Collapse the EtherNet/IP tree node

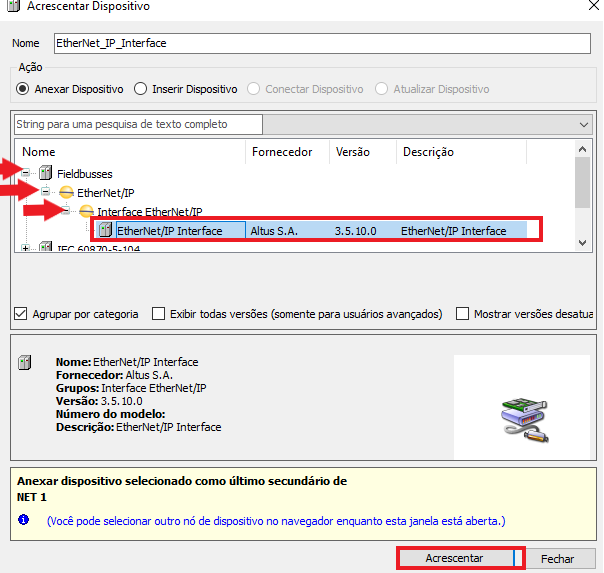46,192
